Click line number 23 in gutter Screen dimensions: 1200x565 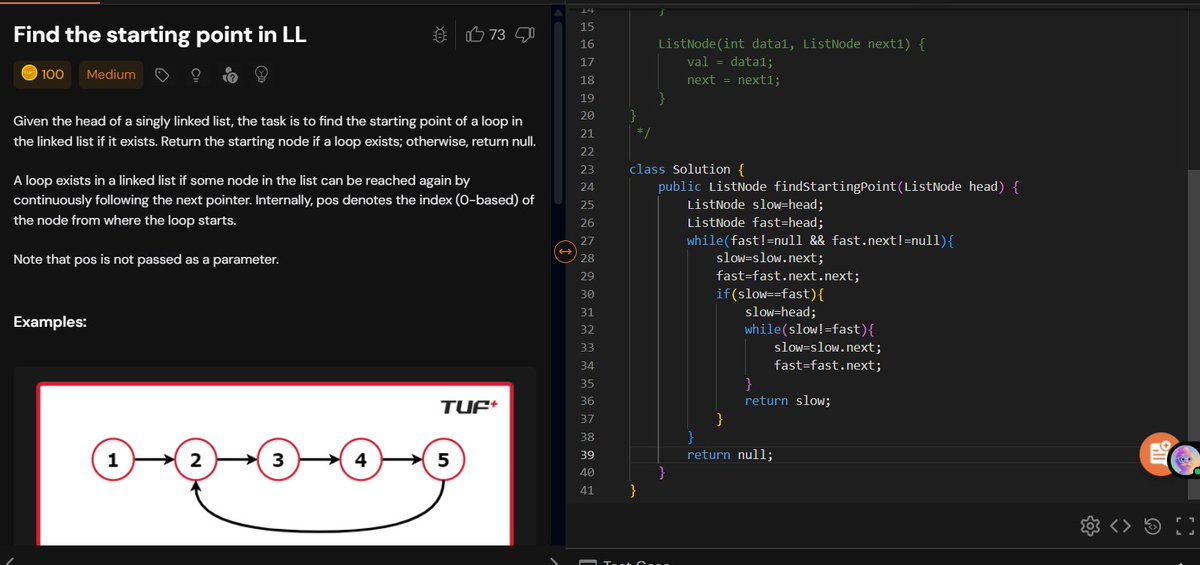point(587,169)
